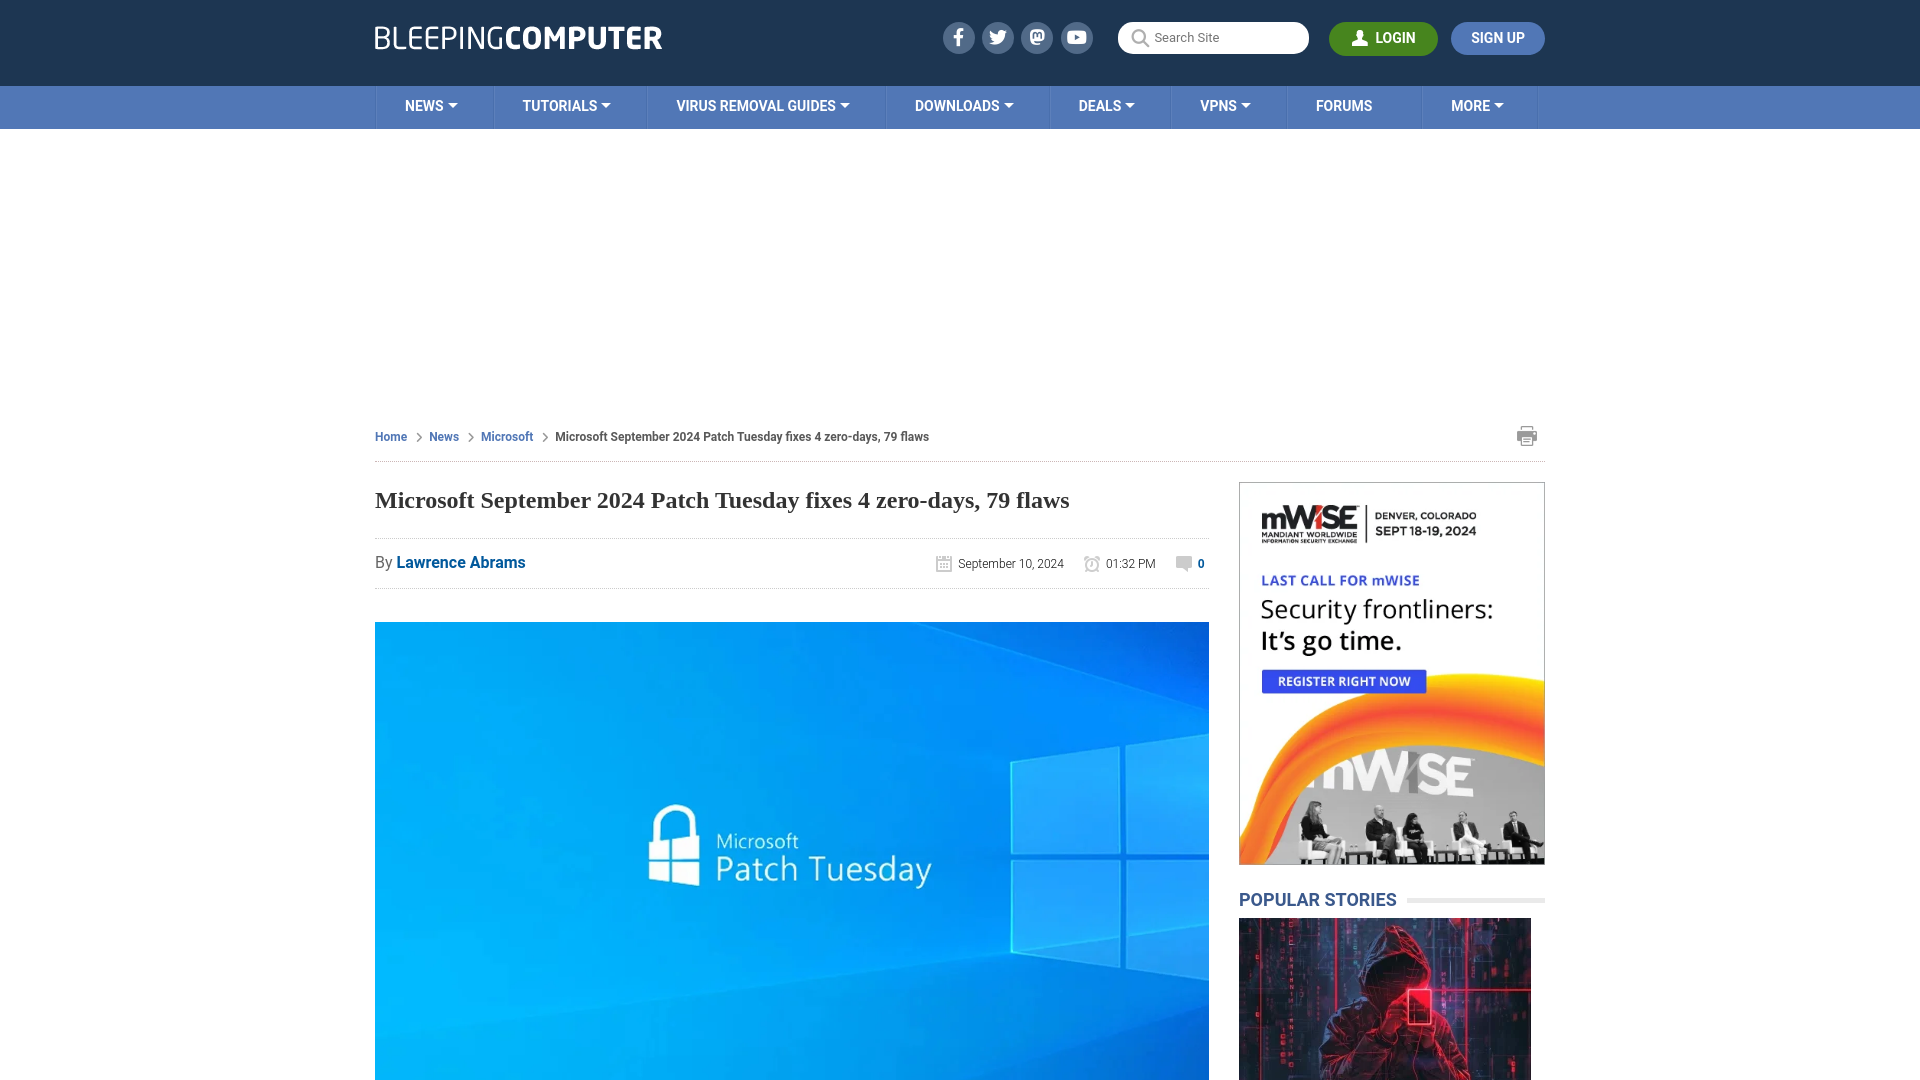Open the DOWNLOADS menu item
The width and height of the screenshot is (1920, 1080).
pos(964,105)
